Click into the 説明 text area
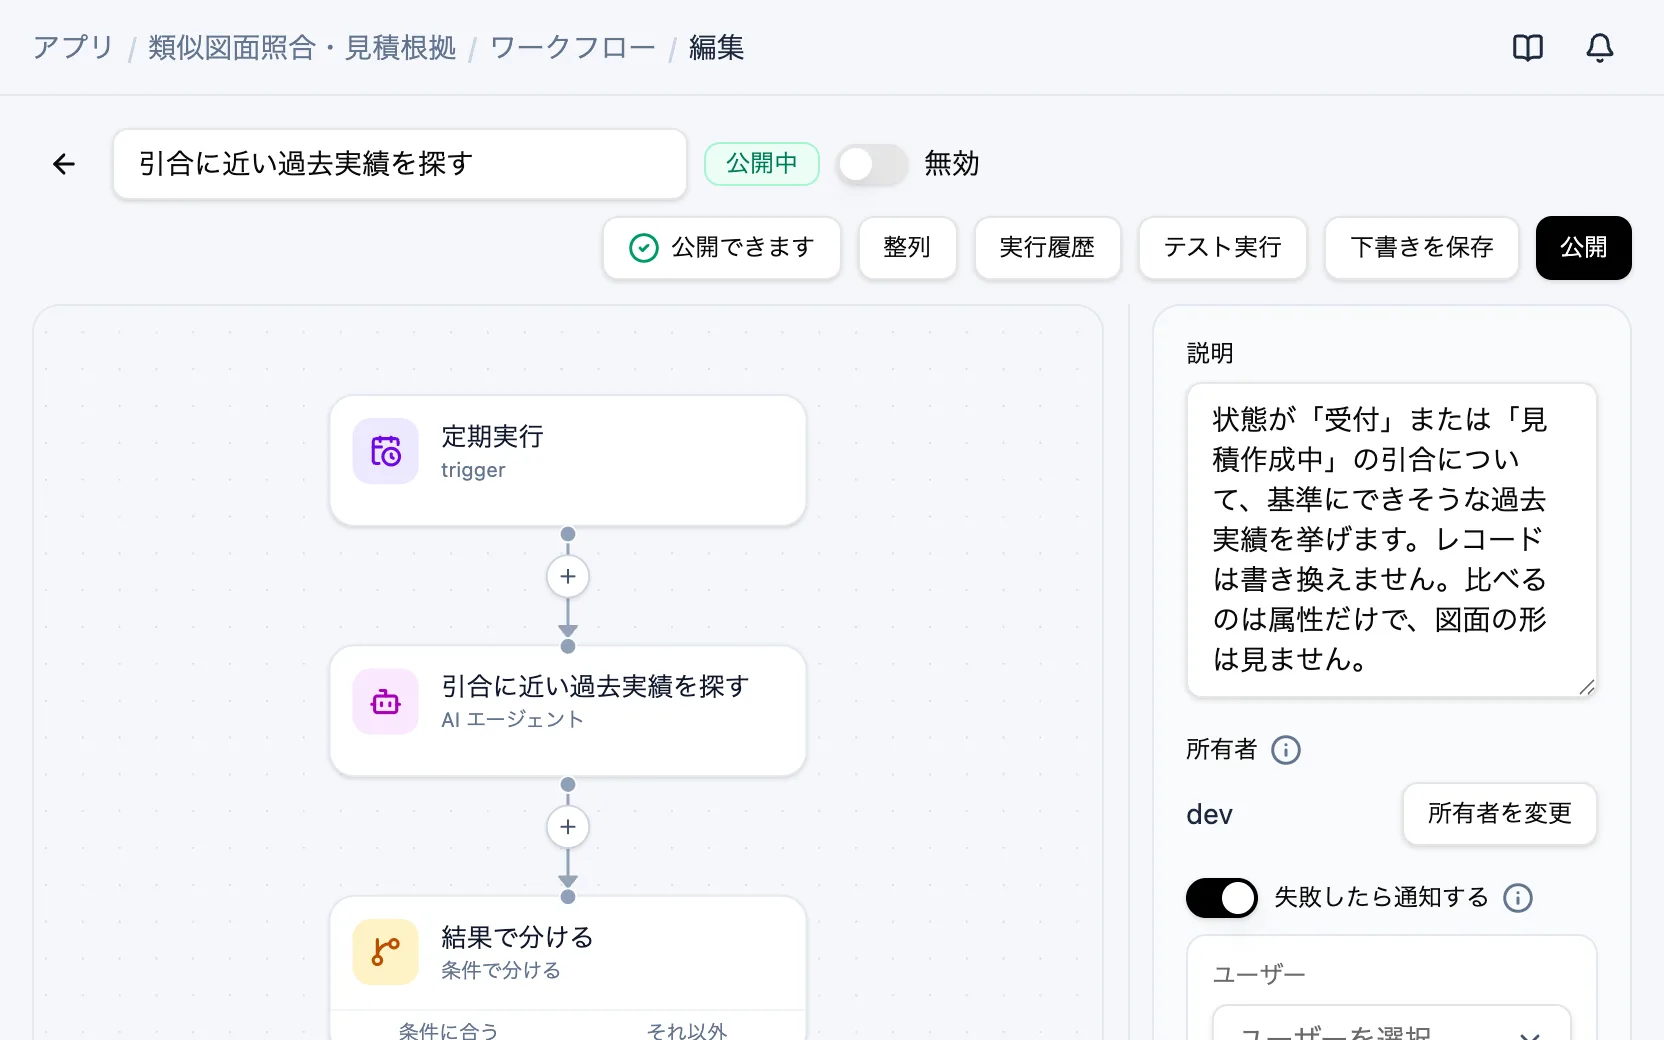 [x=1391, y=540]
